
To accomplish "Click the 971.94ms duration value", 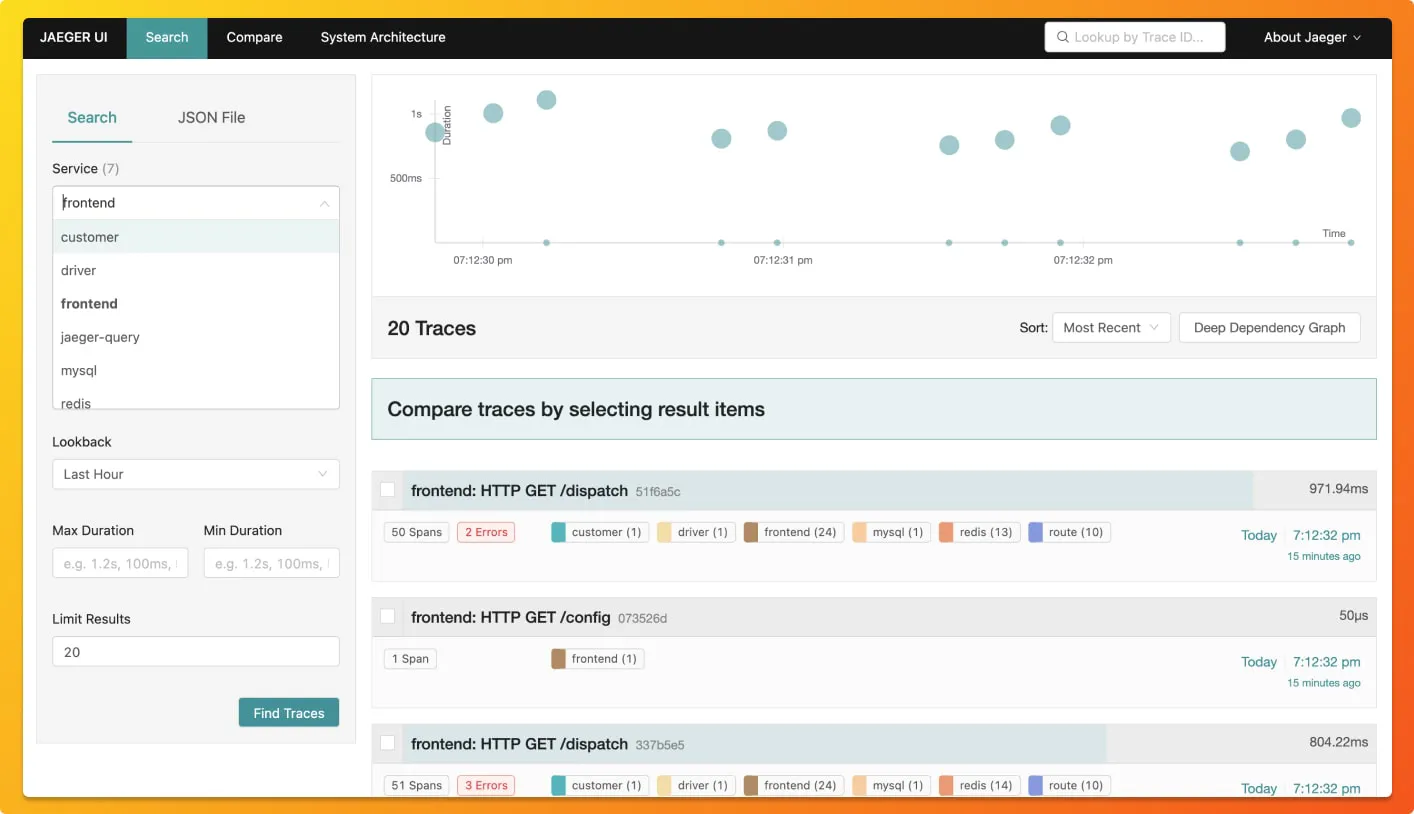I will point(1338,489).
